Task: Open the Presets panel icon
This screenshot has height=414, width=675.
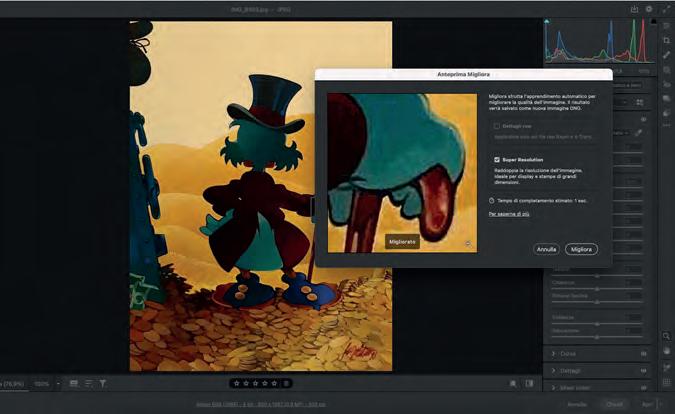Action: pos(666,113)
